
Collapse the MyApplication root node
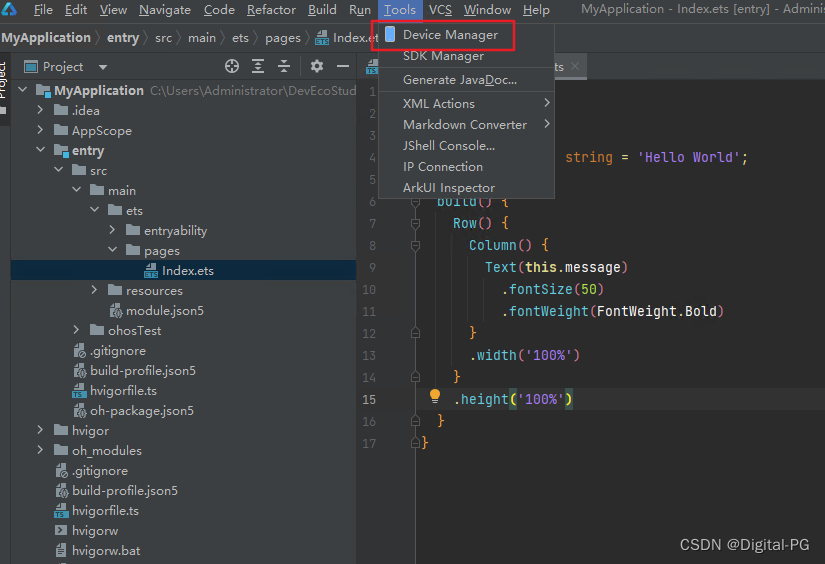click(x=23, y=90)
